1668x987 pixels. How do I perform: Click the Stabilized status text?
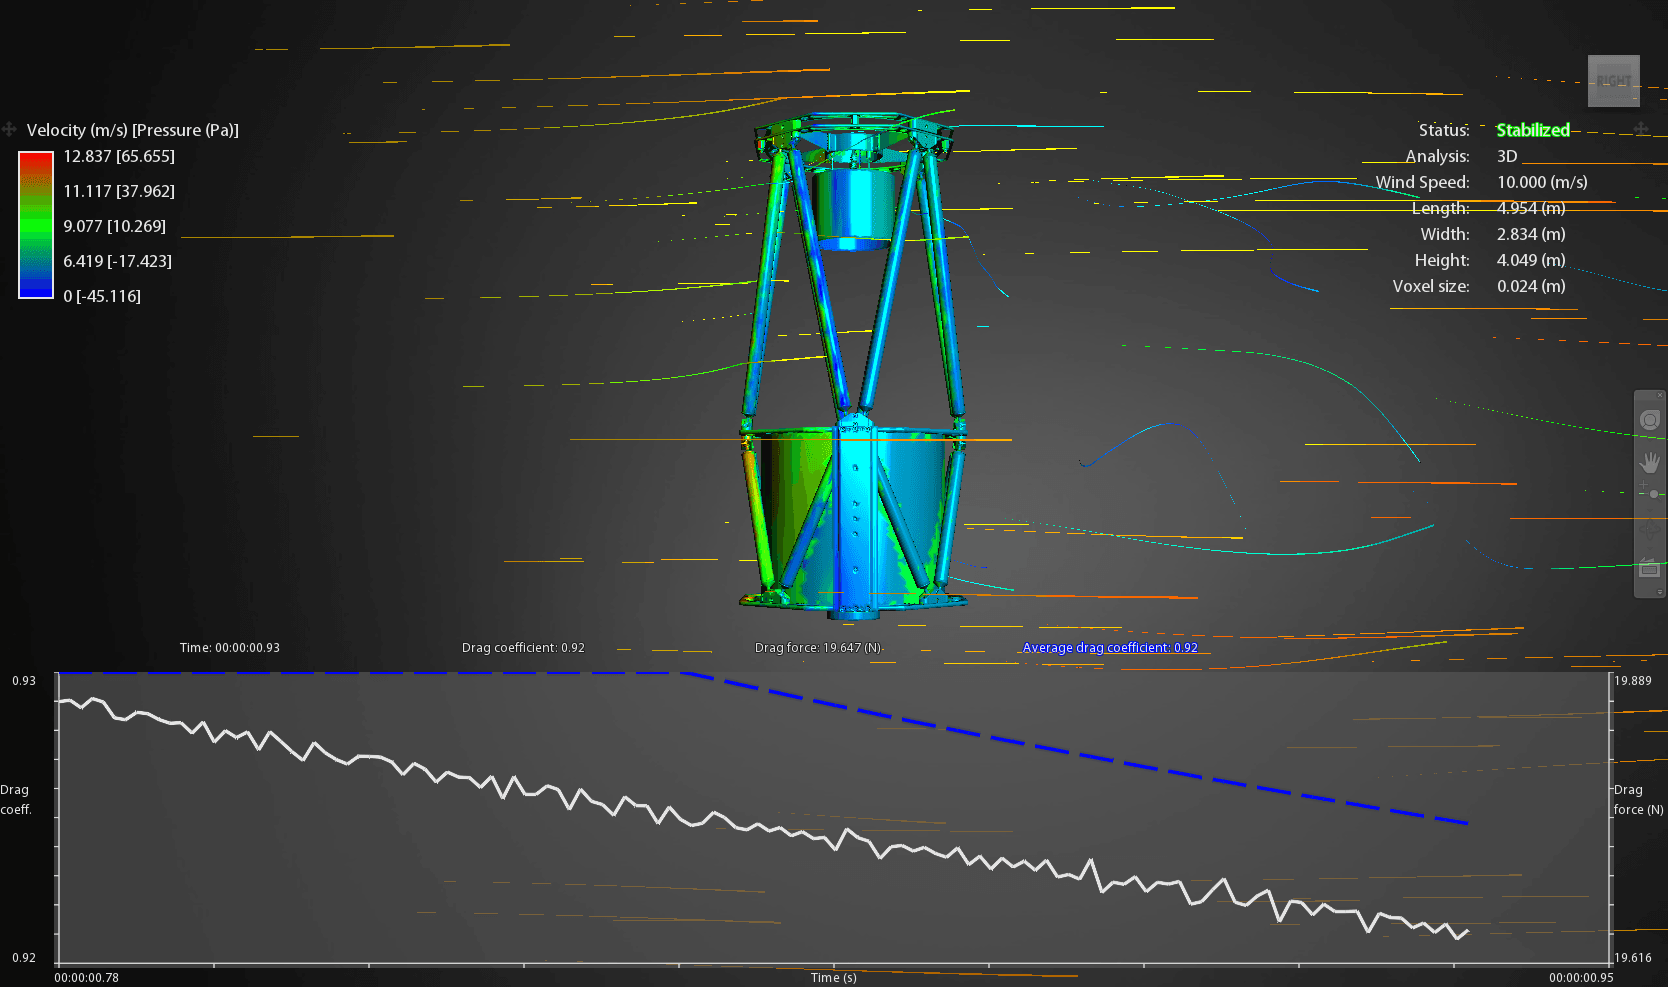pos(1532,130)
